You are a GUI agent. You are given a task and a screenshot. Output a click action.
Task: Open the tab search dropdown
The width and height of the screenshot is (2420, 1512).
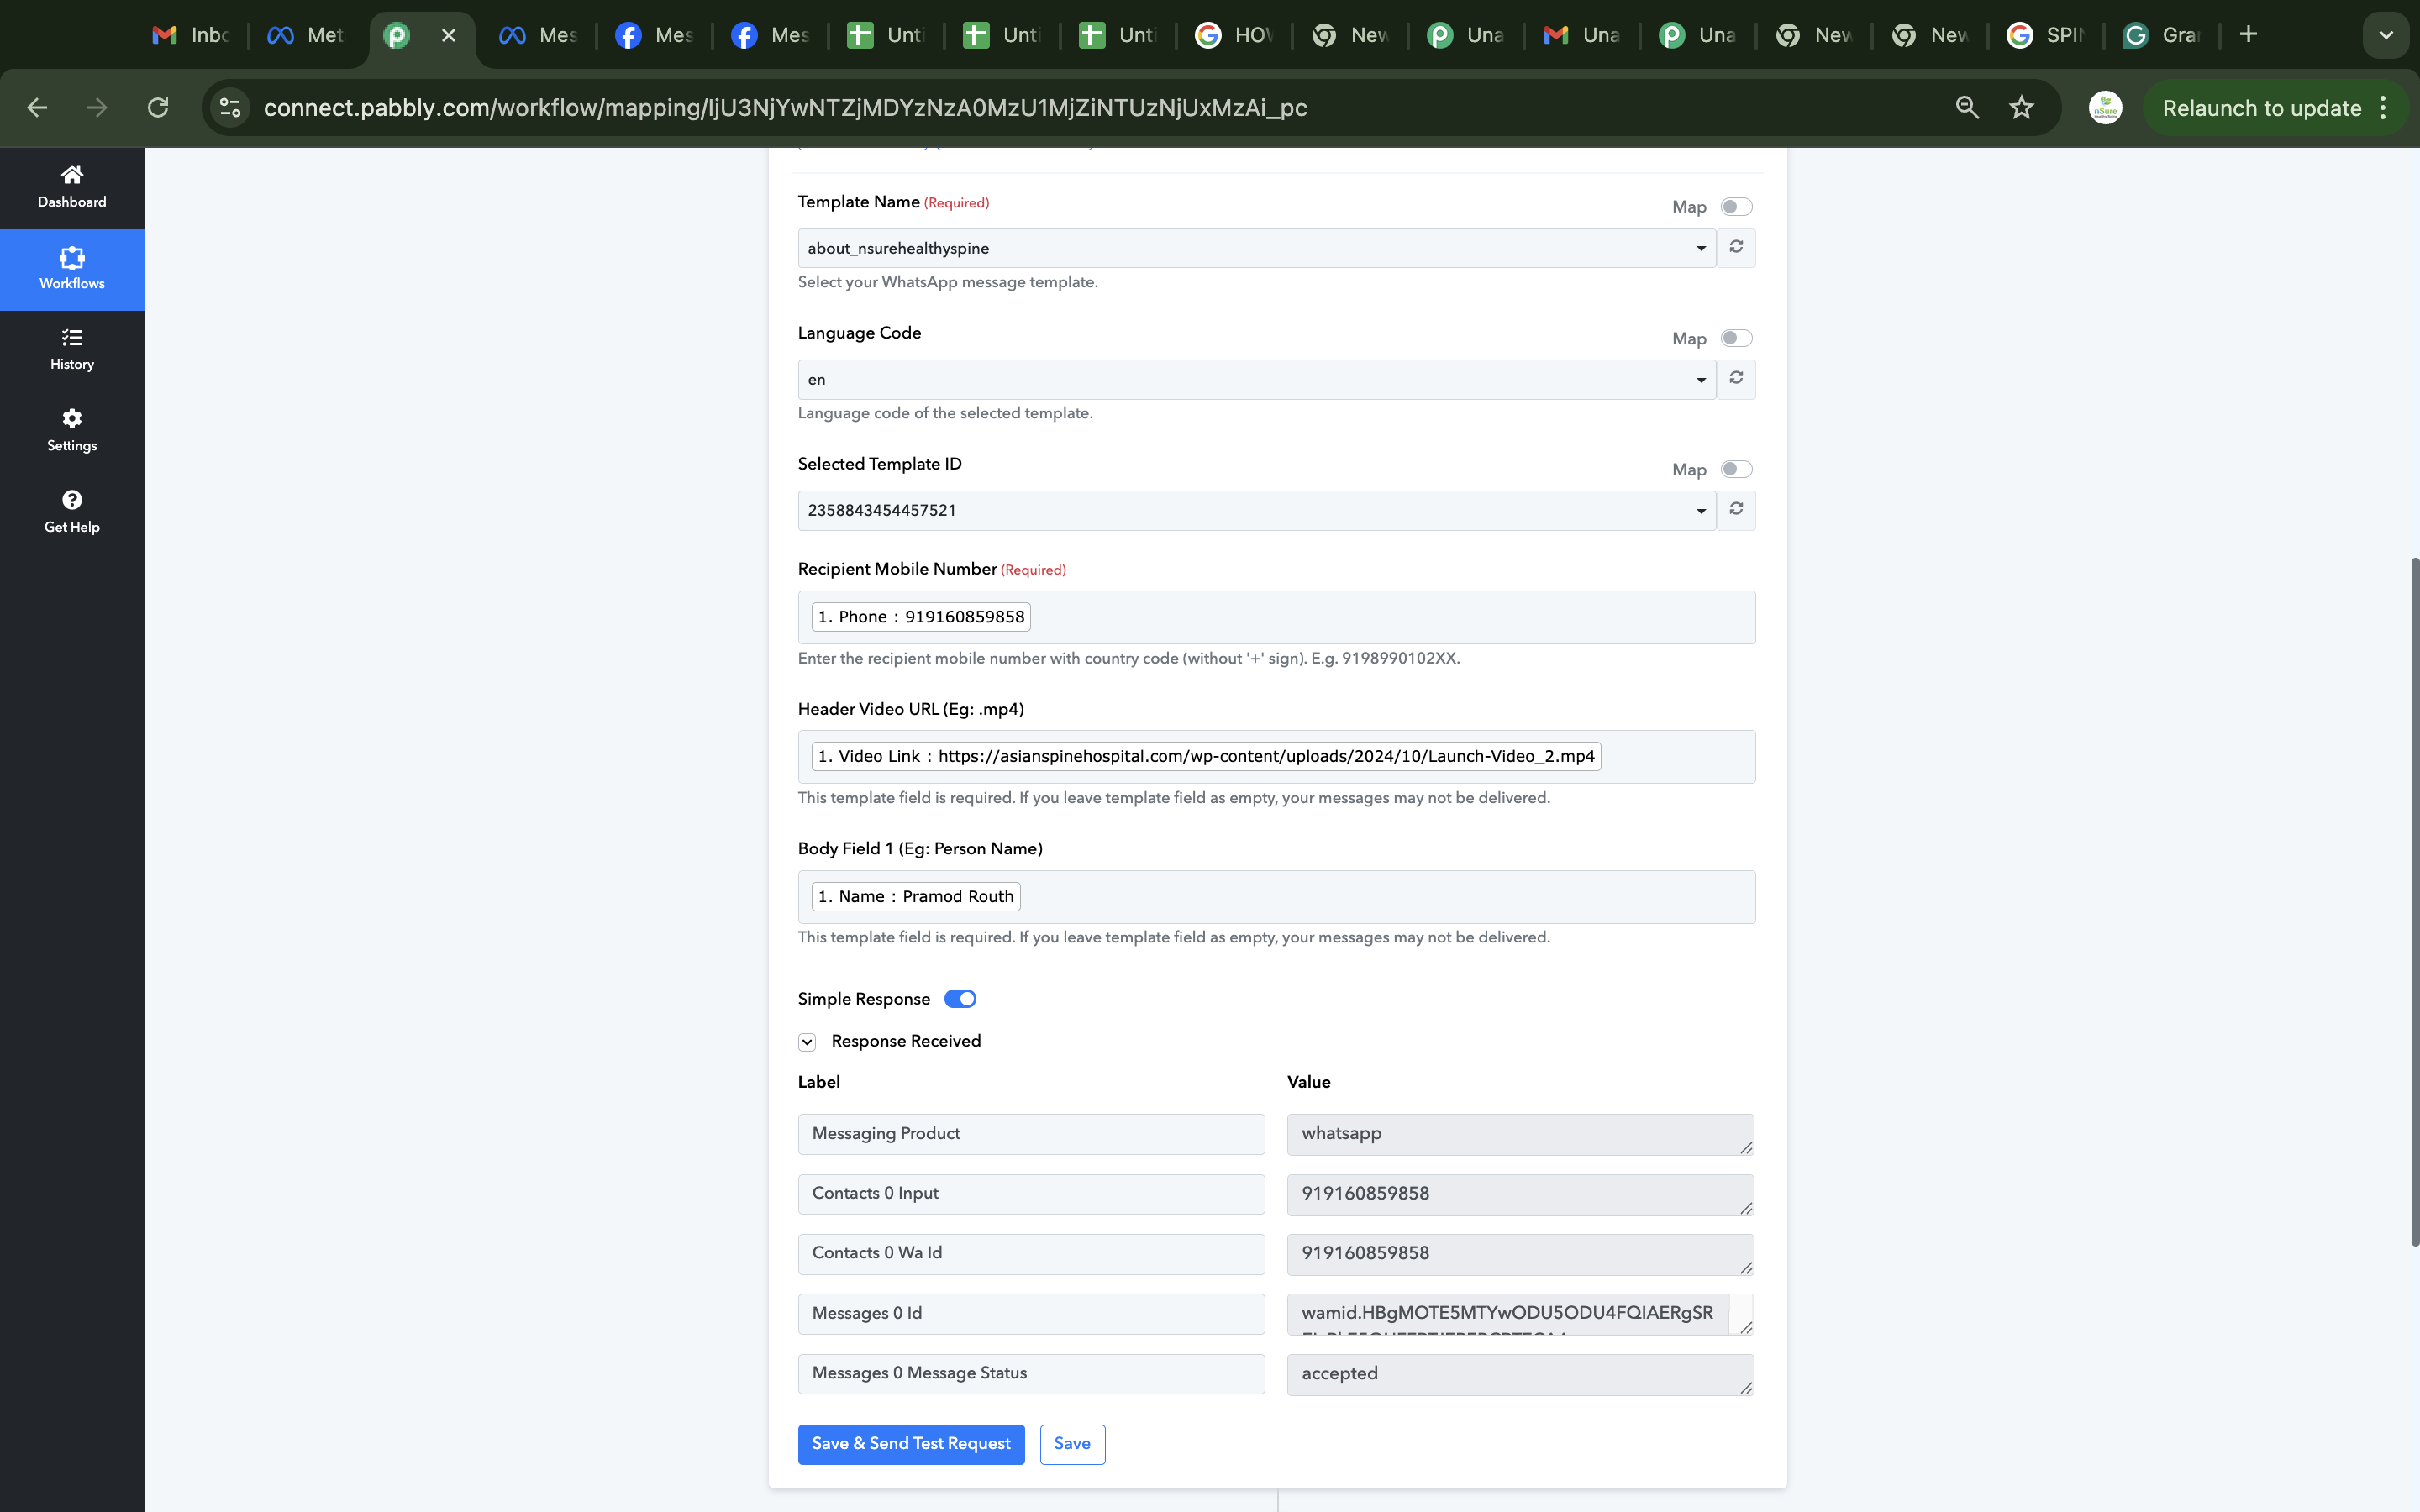tap(2386, 35)
